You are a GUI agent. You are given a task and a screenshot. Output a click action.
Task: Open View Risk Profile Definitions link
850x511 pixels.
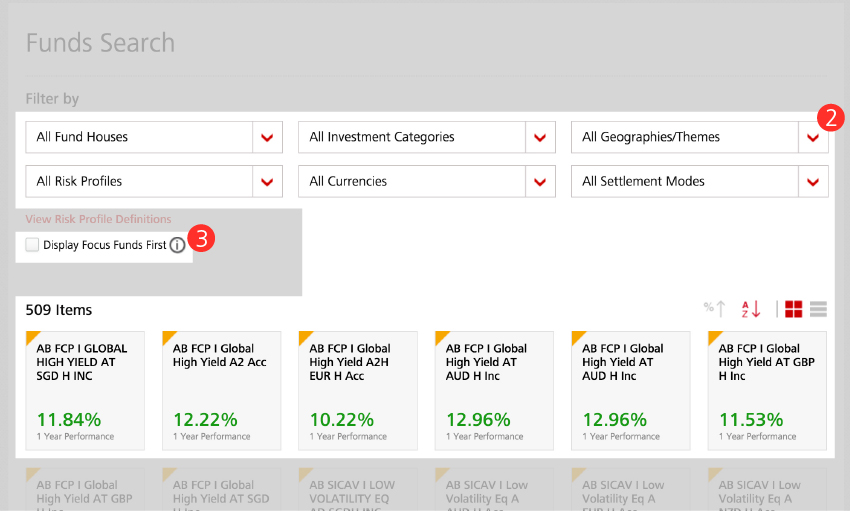[x=98, y=219]
